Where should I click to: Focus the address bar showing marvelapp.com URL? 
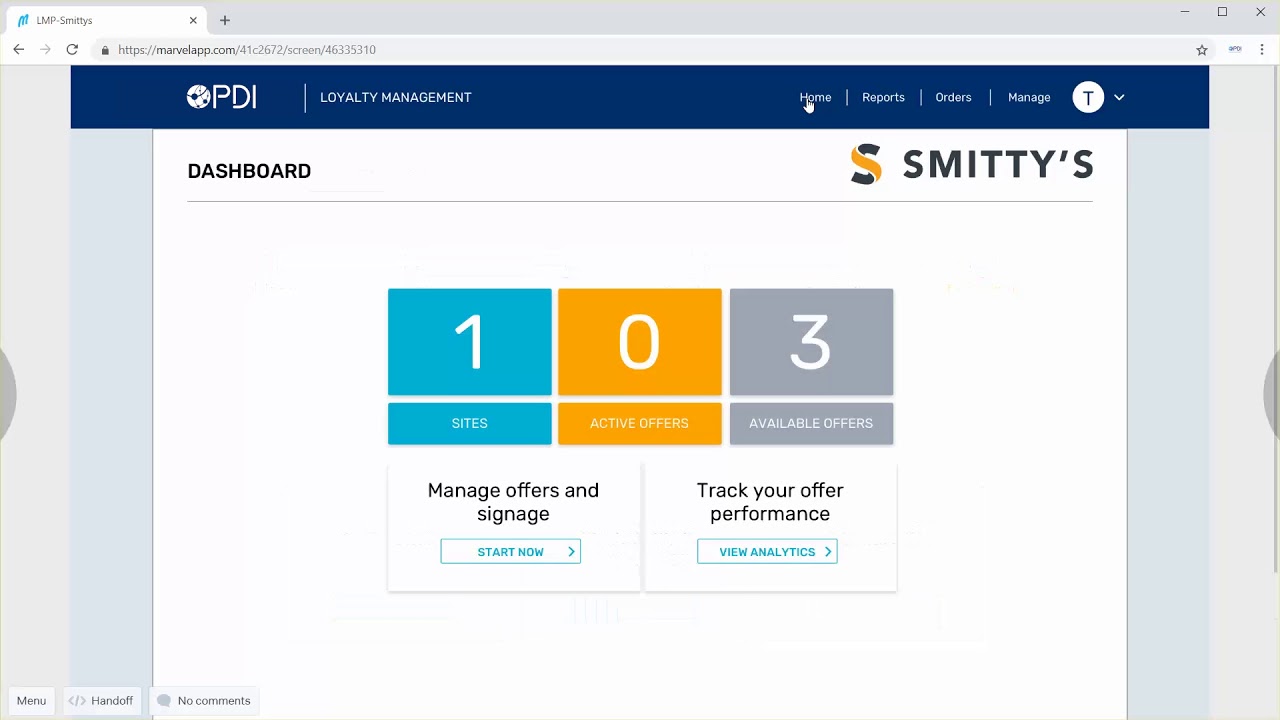[640, 49]
